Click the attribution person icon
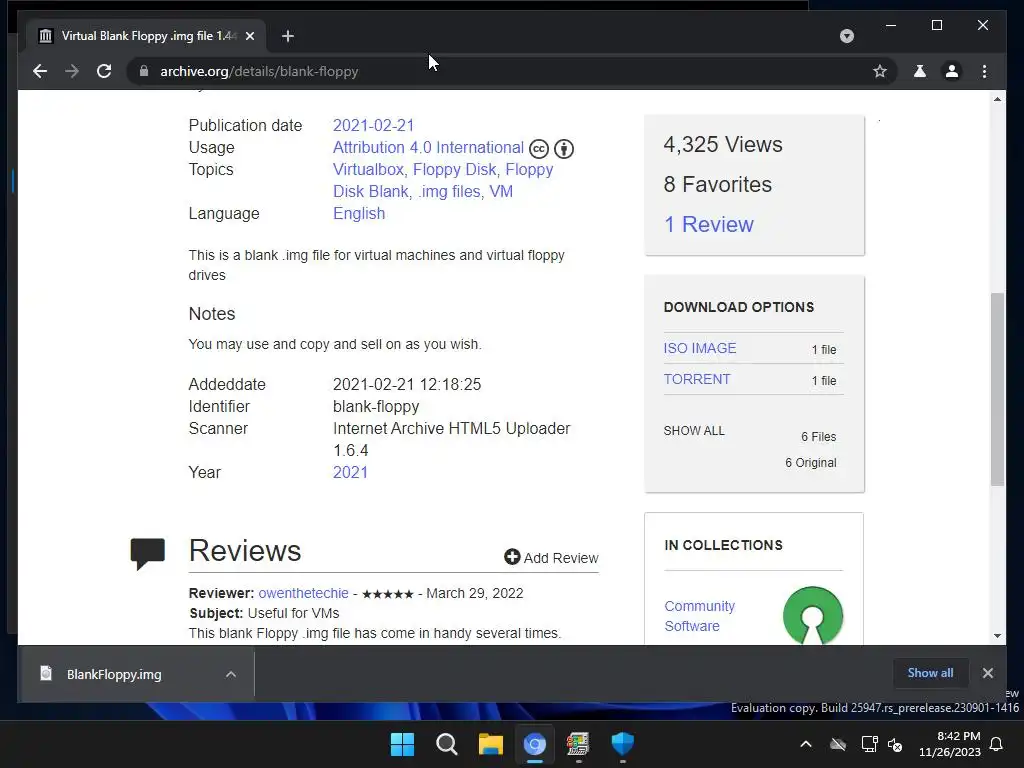 tap(564, 149)
